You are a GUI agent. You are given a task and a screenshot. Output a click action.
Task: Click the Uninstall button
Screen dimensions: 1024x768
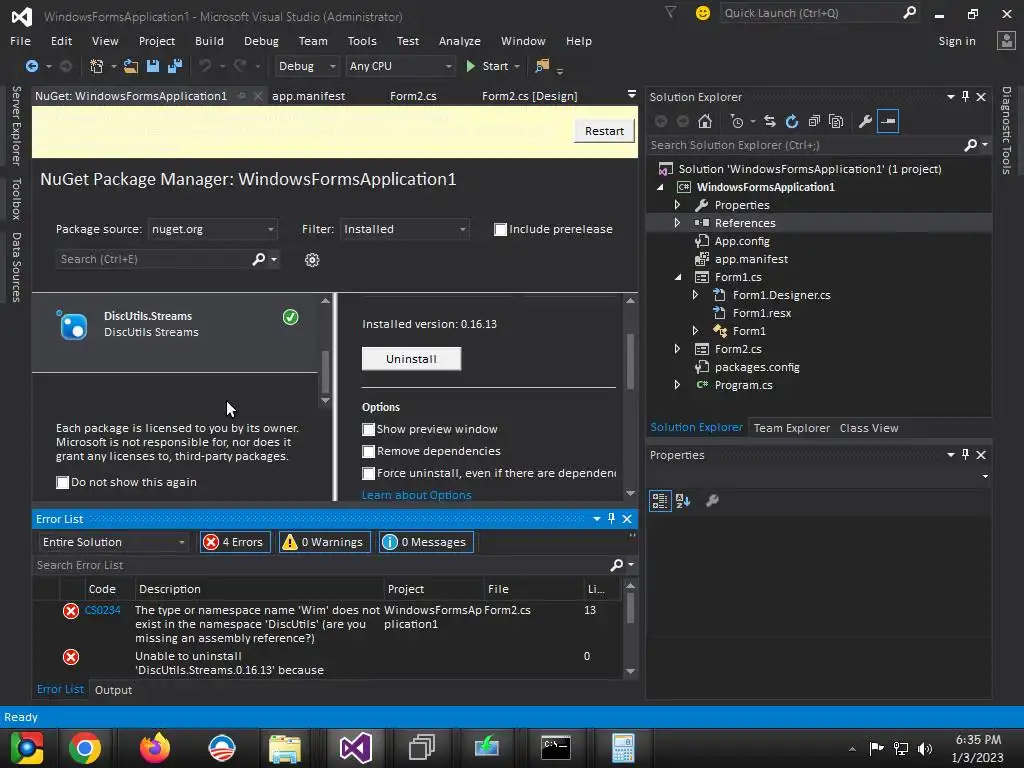click(x=411, y=359)
